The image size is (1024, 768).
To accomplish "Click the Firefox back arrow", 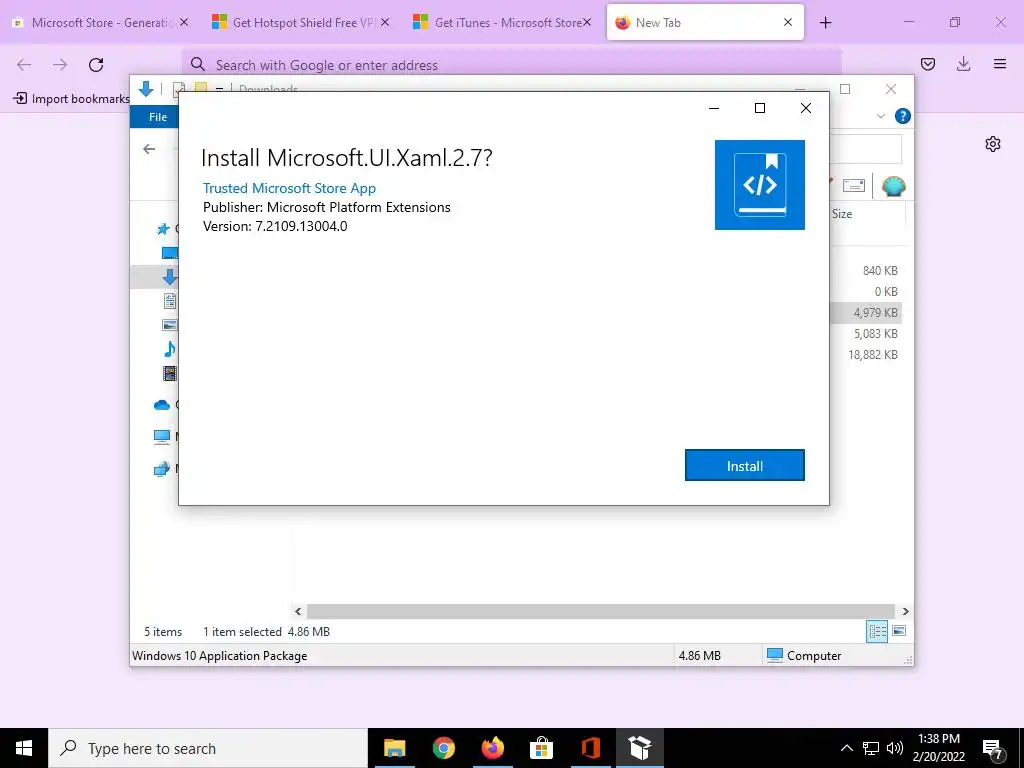I will [24, 64].
